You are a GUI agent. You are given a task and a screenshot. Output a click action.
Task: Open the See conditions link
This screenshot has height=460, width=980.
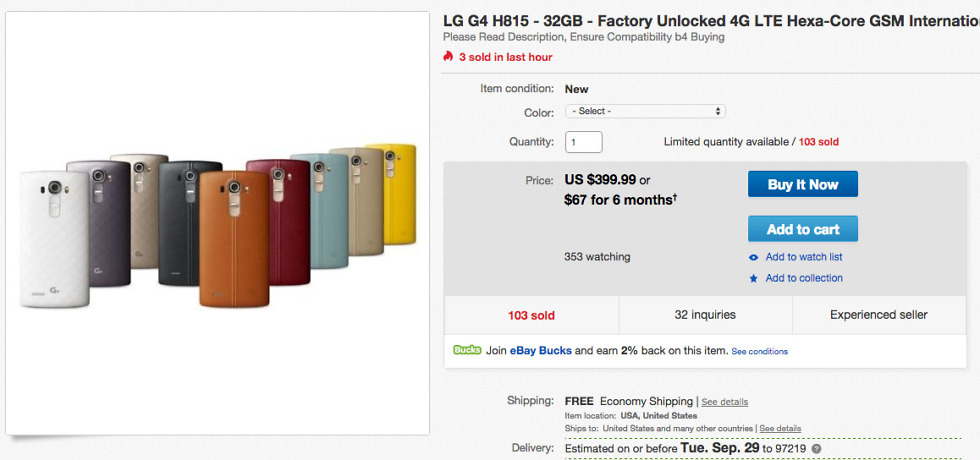pos(760,352)
